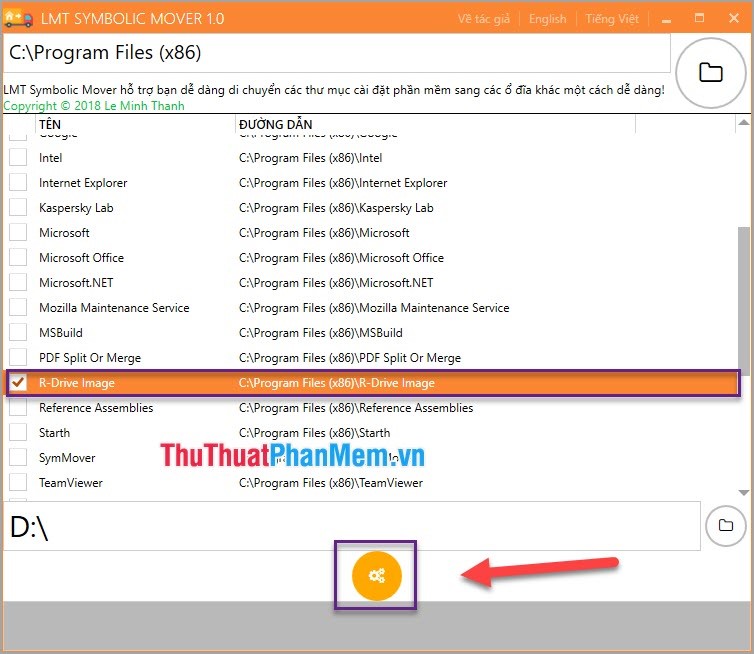
Task: Tick the Microsoft checkbox
Action: point(18,232)
